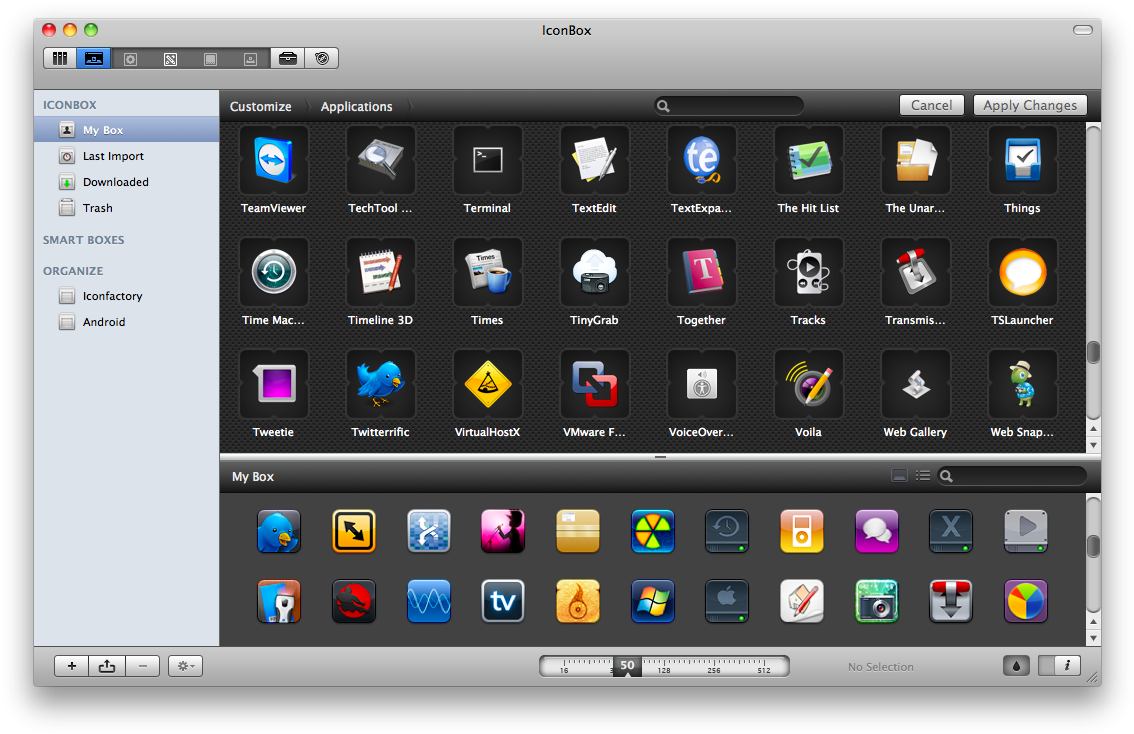Switch My Box to grid view
This screenshot has width=1134, height=734.
click(900, 476)
